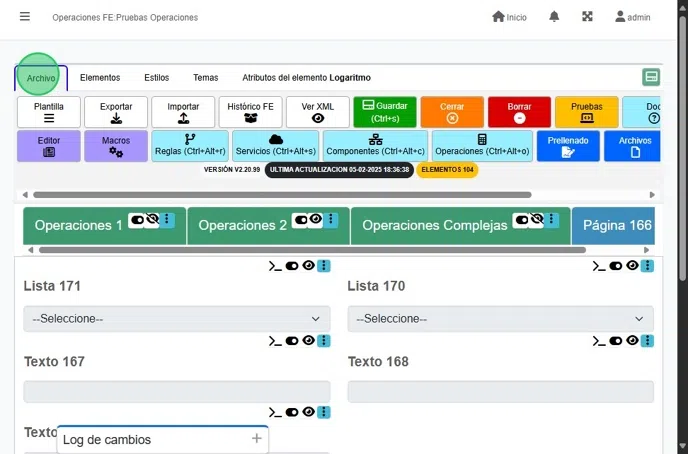Toggle the switch on Operaciones 1 tab
688x454 pixels.
(137, 220)
